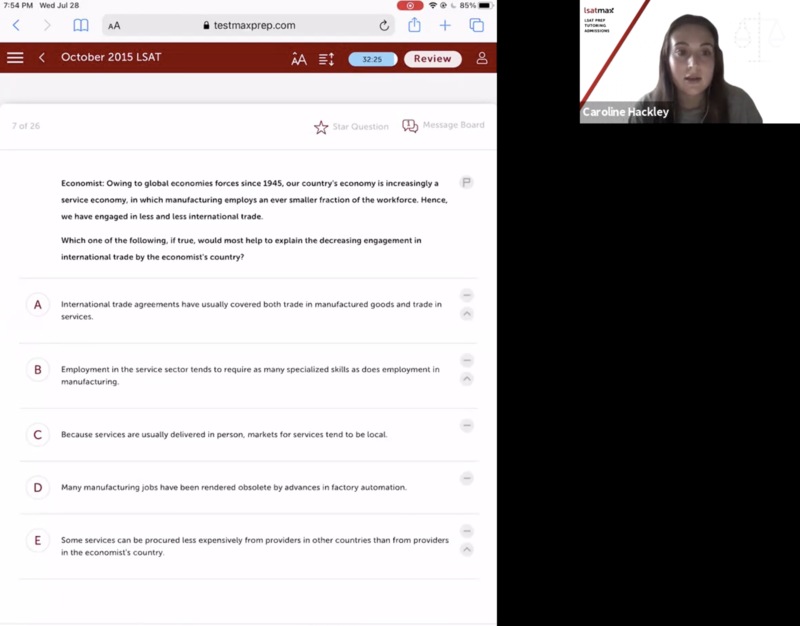The height and width of the screenshot is (626, 800).
Task: Click the passage flag icon beside the stimulus
Action: [x=466, y=182]
